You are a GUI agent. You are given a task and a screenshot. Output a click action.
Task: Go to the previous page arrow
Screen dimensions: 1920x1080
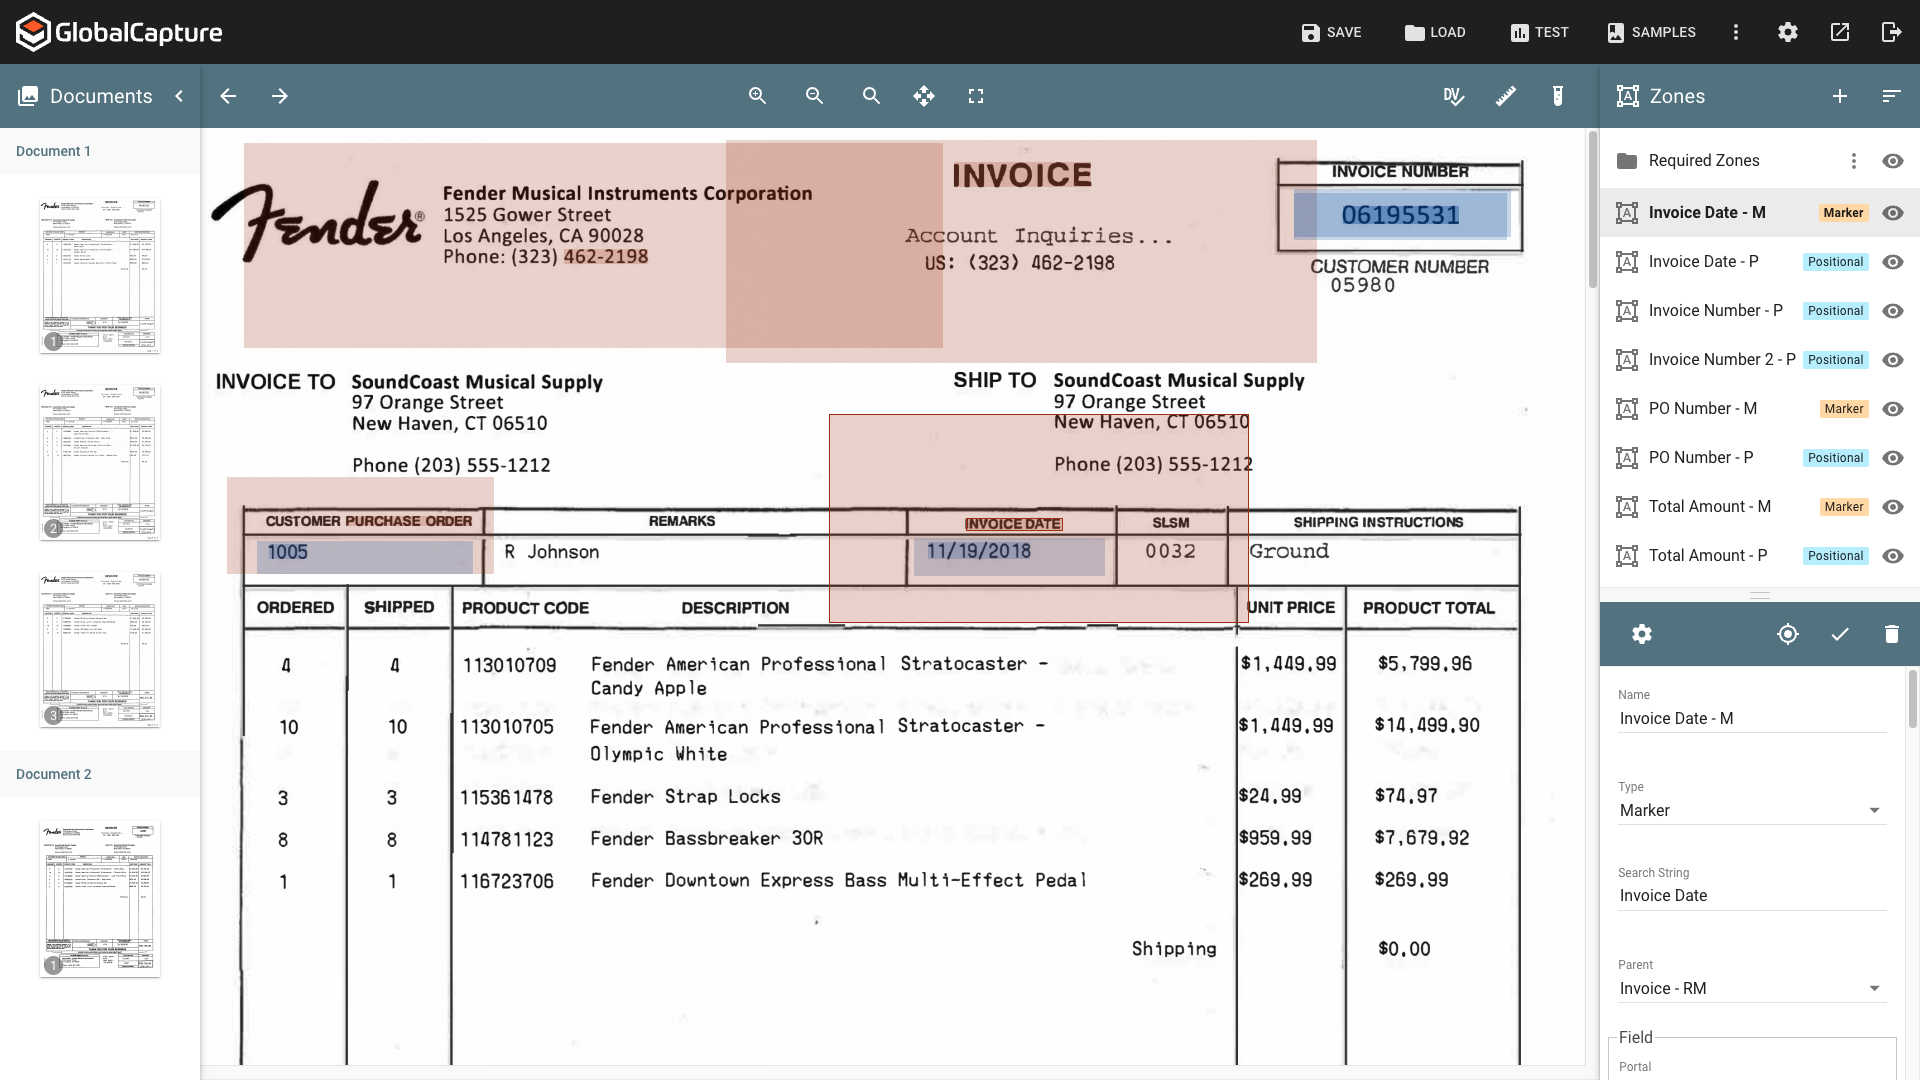228,96
